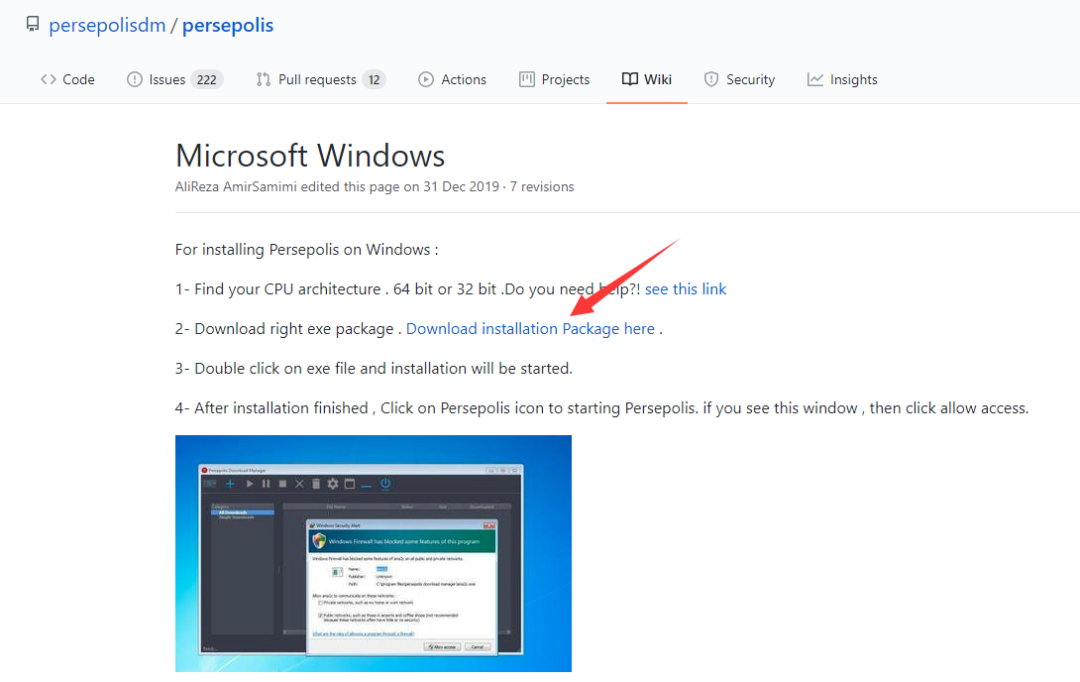Open the Persepolis firewall screenshot image

[x=373, y=553]
